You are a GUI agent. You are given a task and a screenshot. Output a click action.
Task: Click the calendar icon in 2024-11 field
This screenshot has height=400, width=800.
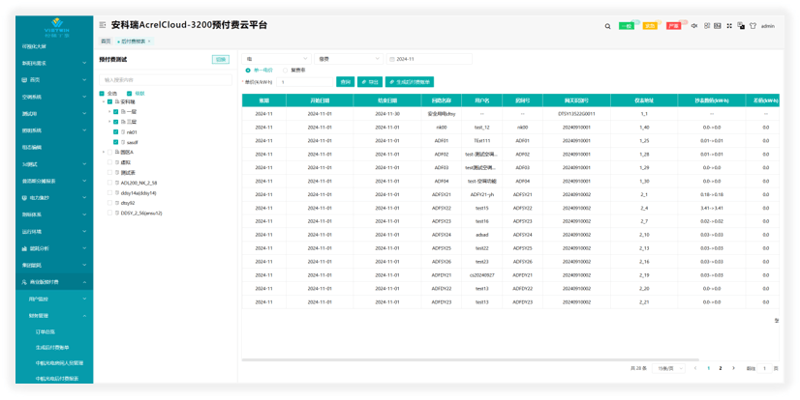tap(392, 59)
